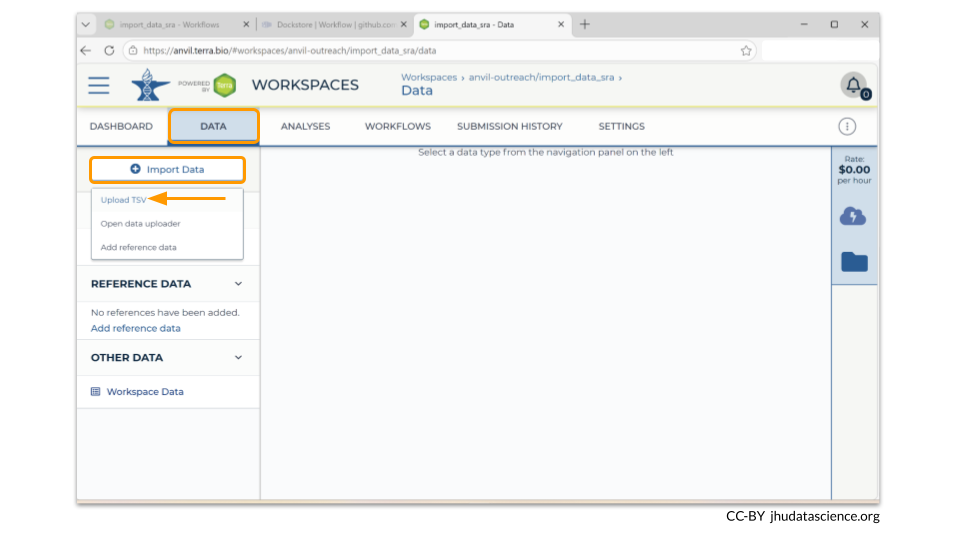Open the cloud environment details icon
This screenshot has width=960, height=540.
(x=853, y=217)
